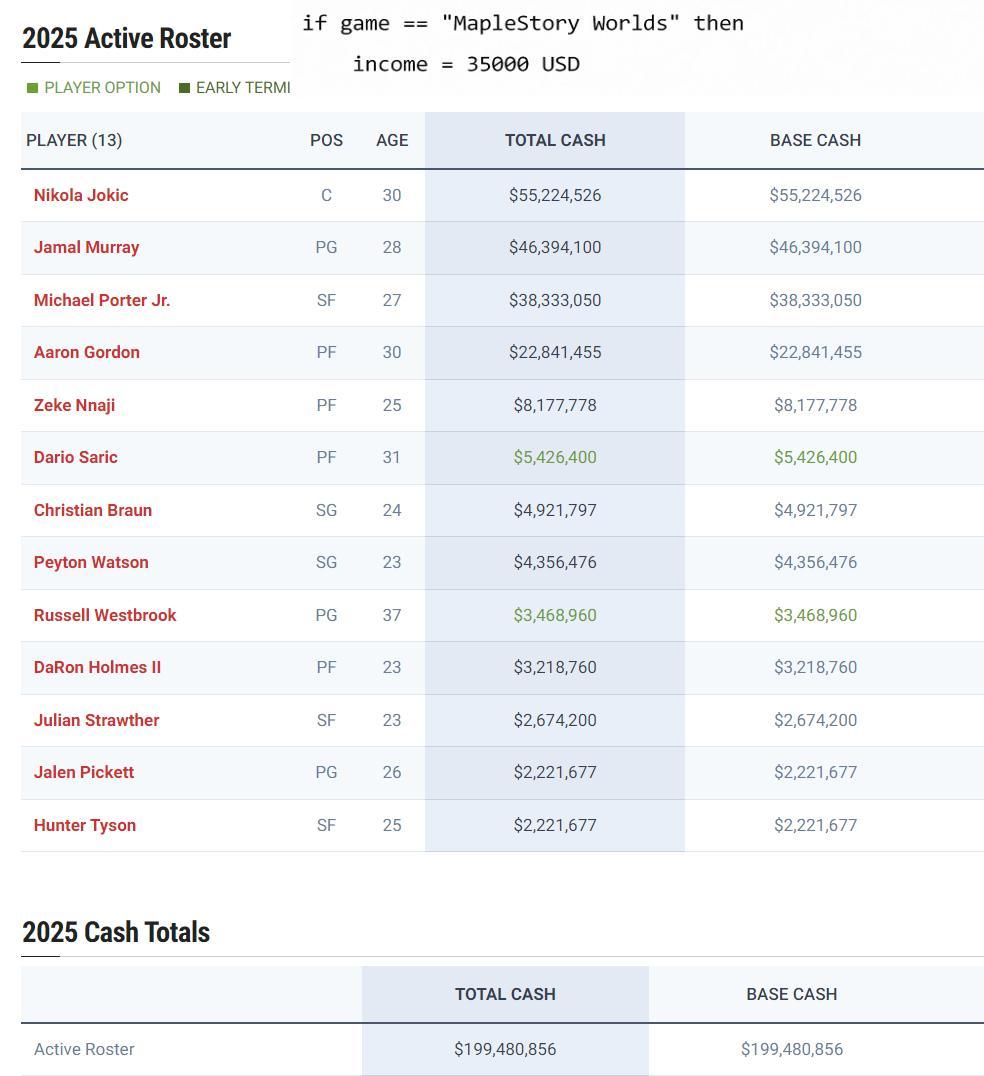This screenshot has height=1076, width=984.
Task: Sort table by AGE column
Action: coord(392,140)
